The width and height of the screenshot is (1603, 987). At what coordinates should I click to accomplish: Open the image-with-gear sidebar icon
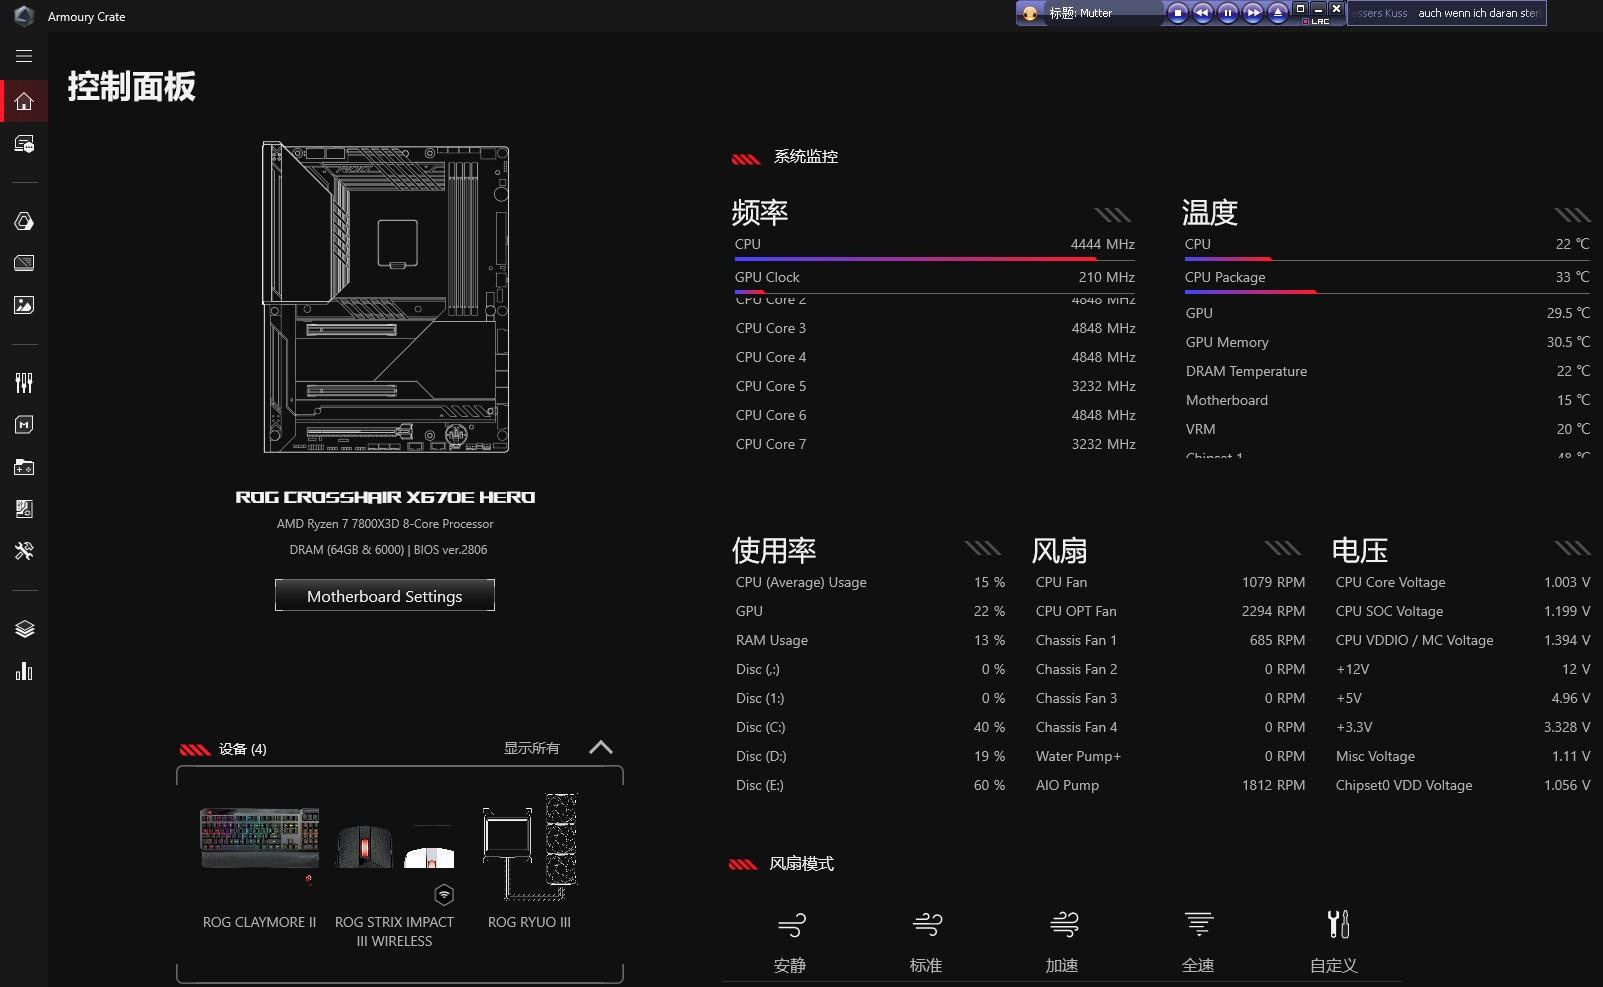24,509
